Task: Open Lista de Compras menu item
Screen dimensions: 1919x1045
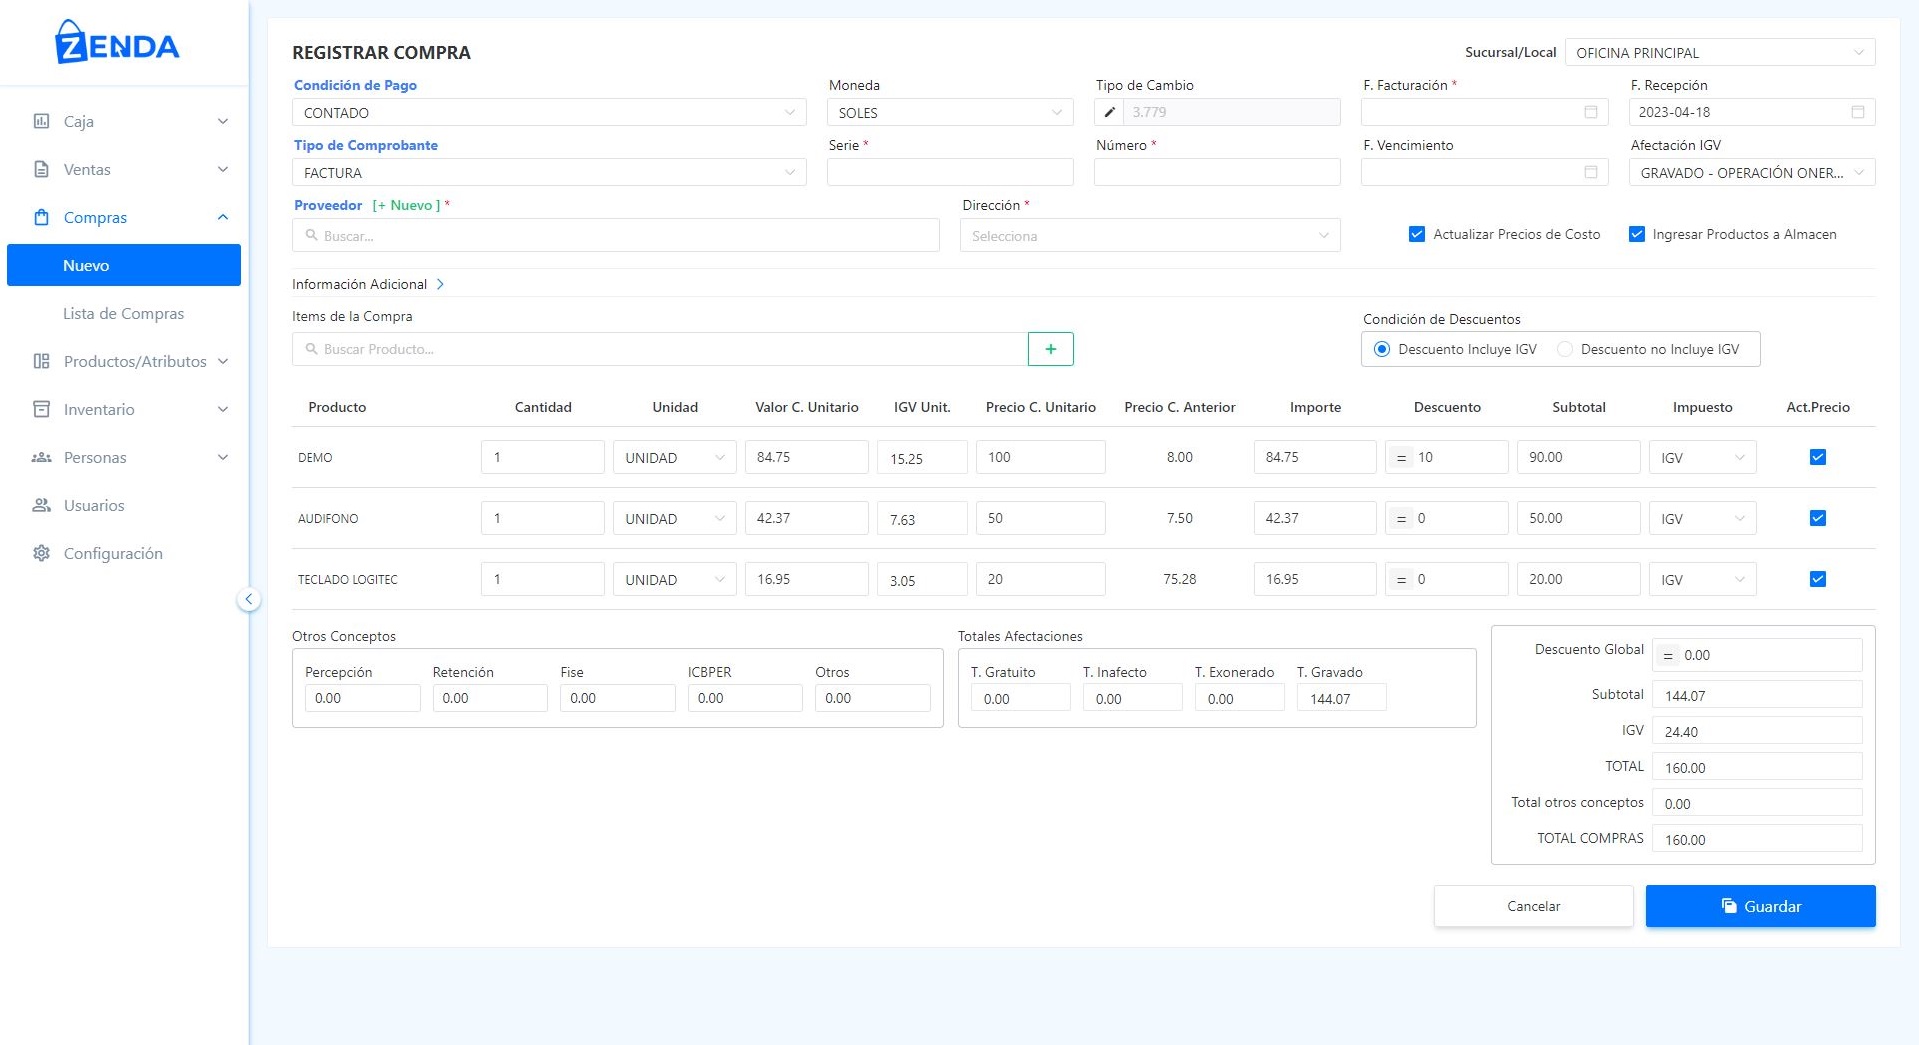Action: 123,313
